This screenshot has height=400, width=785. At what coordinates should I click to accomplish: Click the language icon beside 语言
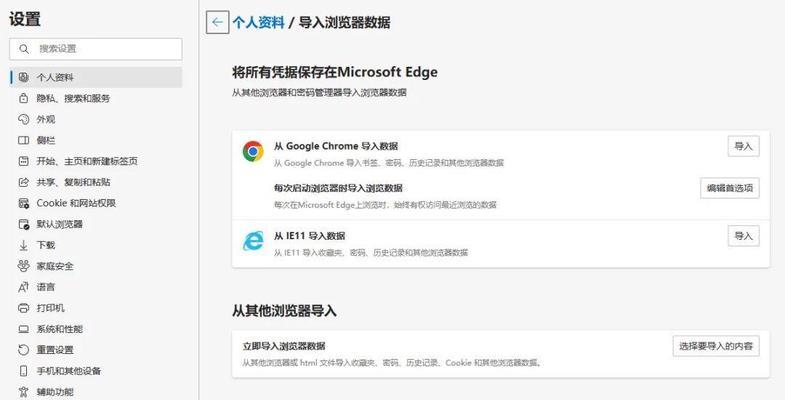coord(24,287)
